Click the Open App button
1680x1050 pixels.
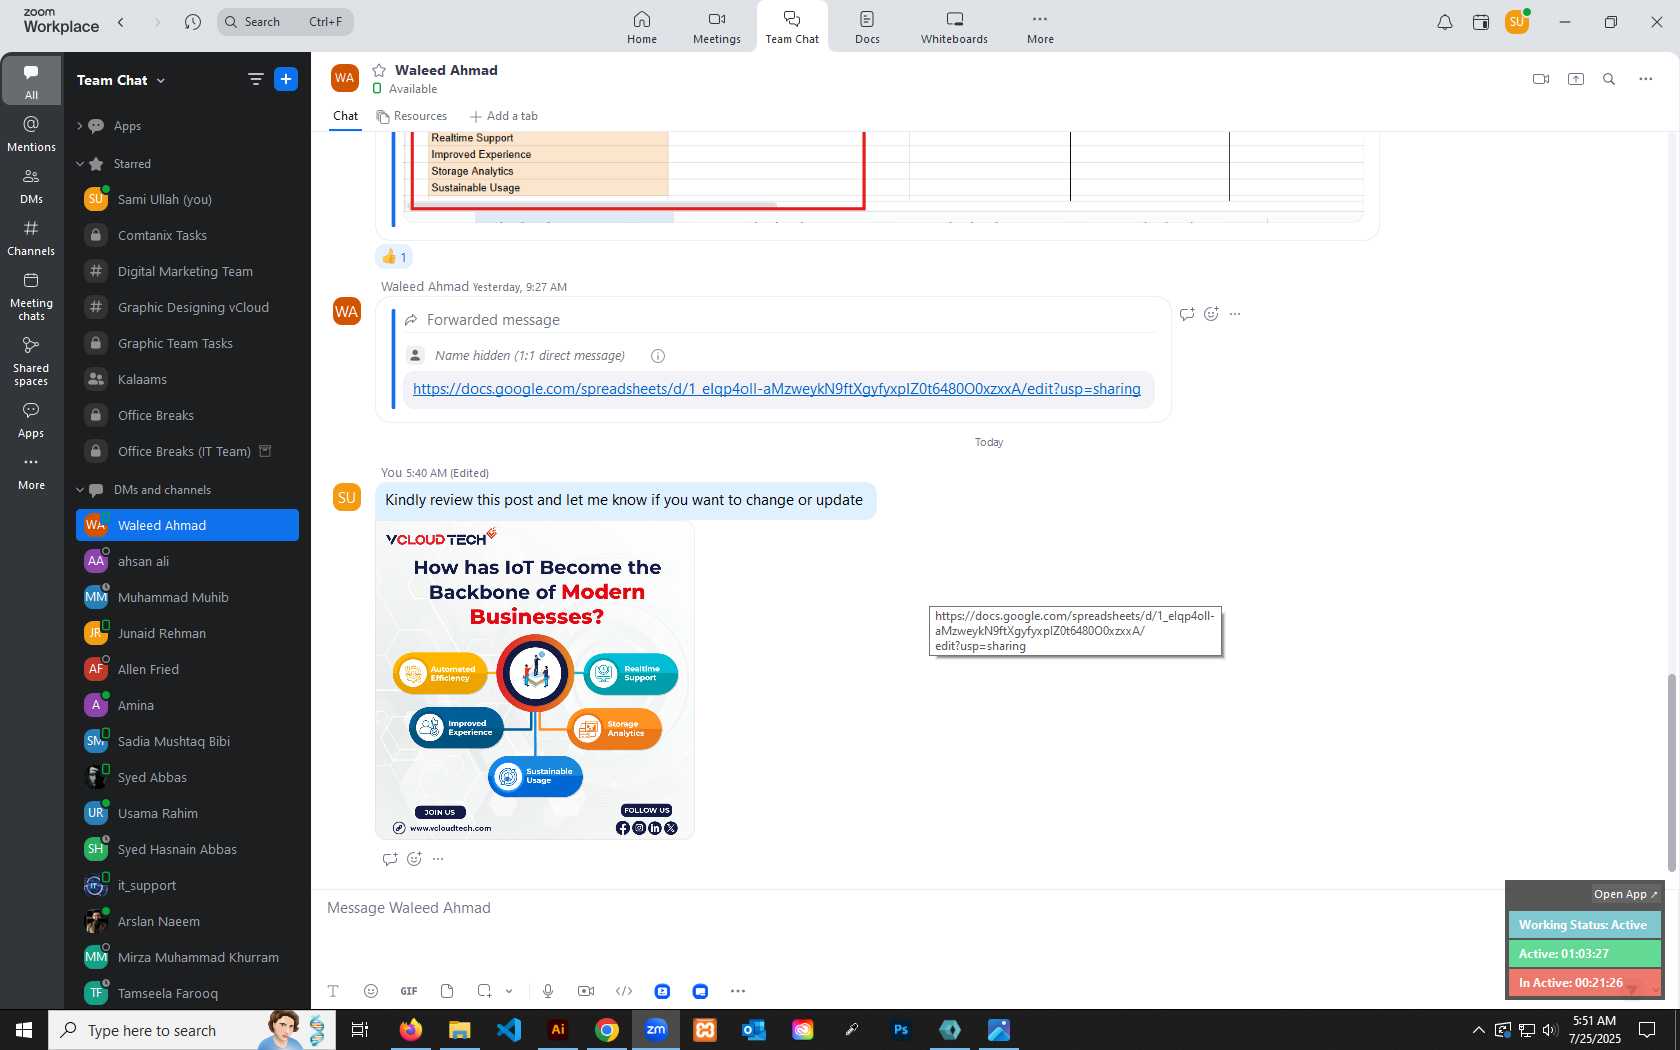pos(1625,894)
